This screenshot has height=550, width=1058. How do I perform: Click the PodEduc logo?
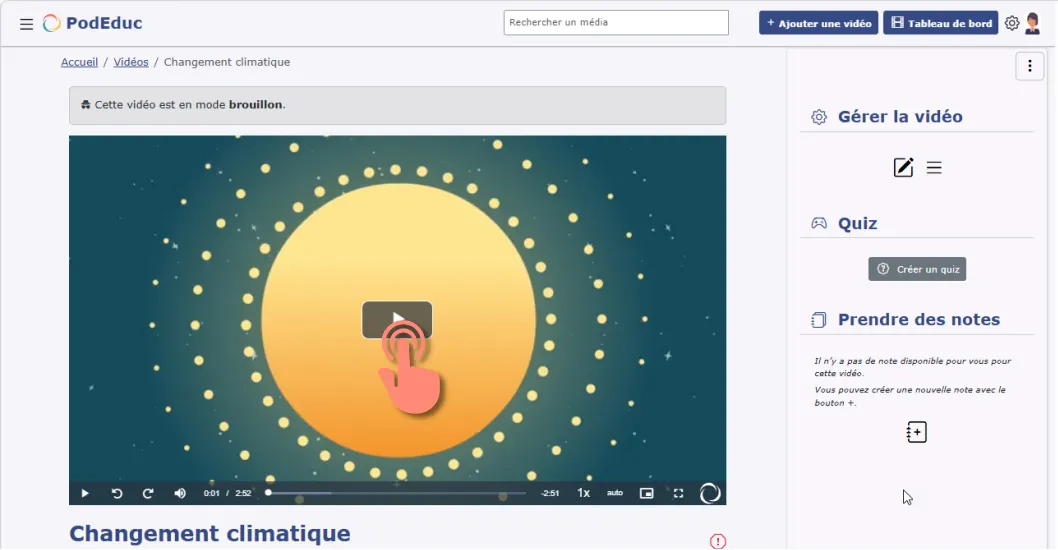pos(92,23)
